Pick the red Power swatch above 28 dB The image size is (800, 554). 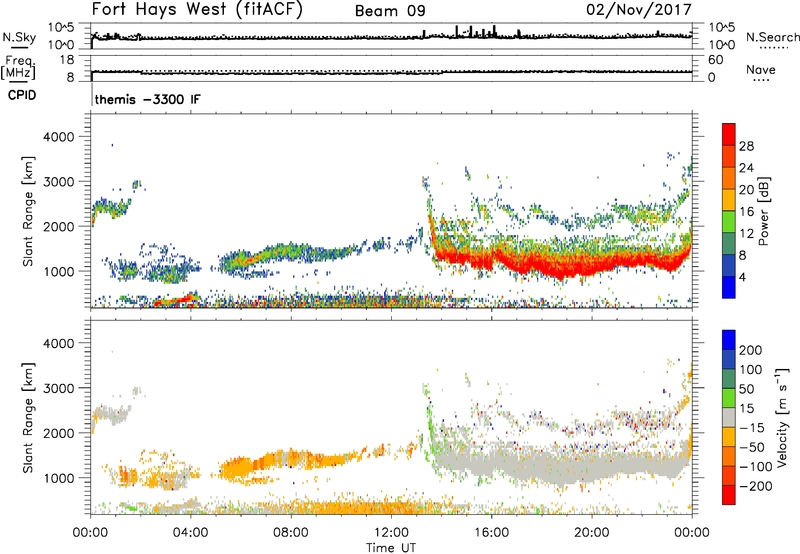point(729,134)
